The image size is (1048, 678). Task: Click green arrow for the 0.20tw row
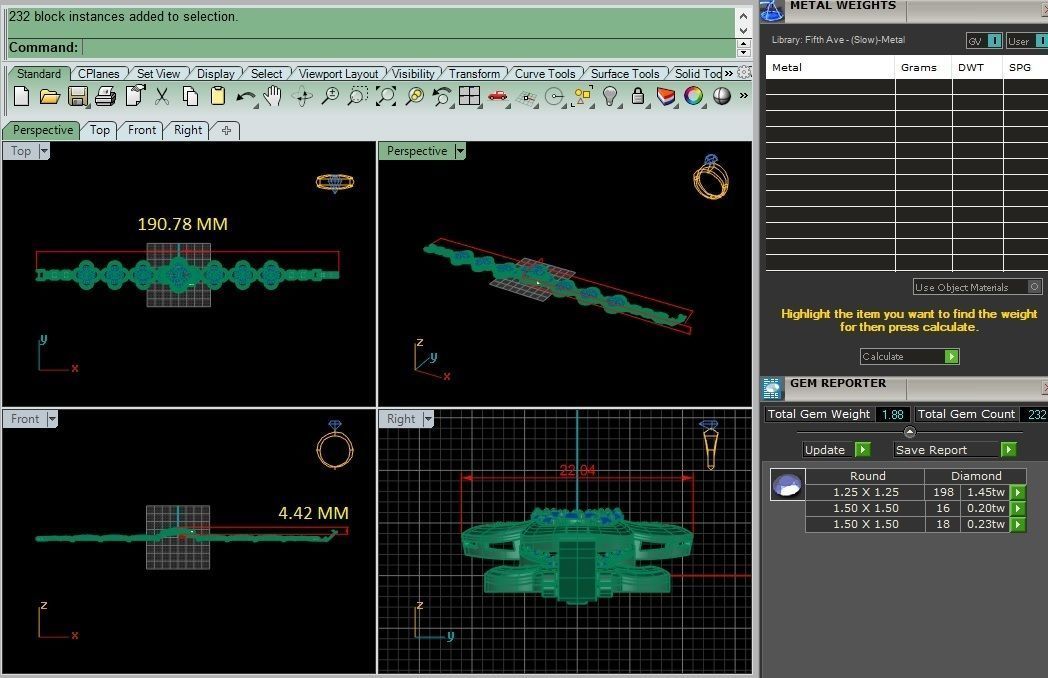tap(1018, 508)
